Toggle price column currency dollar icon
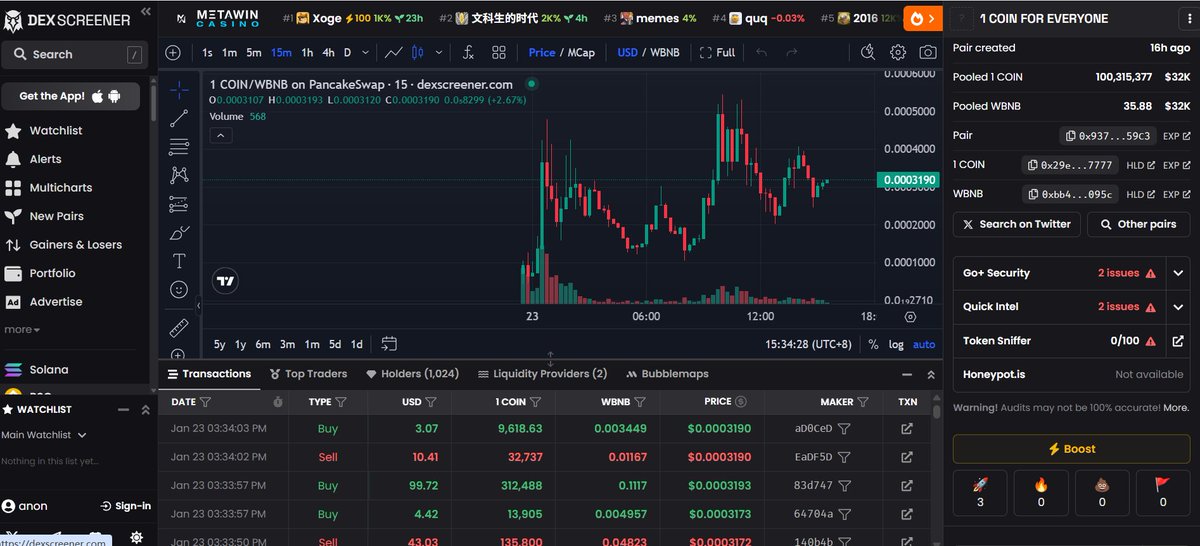The height and width of the screenshot is (546, 1200). [741, 402]
